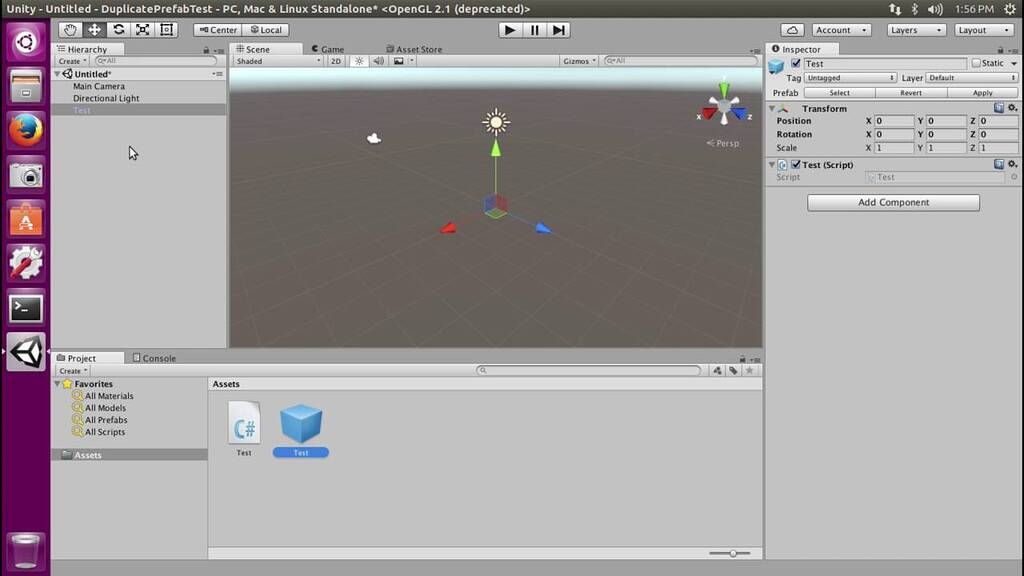
Task: Open the Tag Untagged dropdown
Action: coord(850,78)
